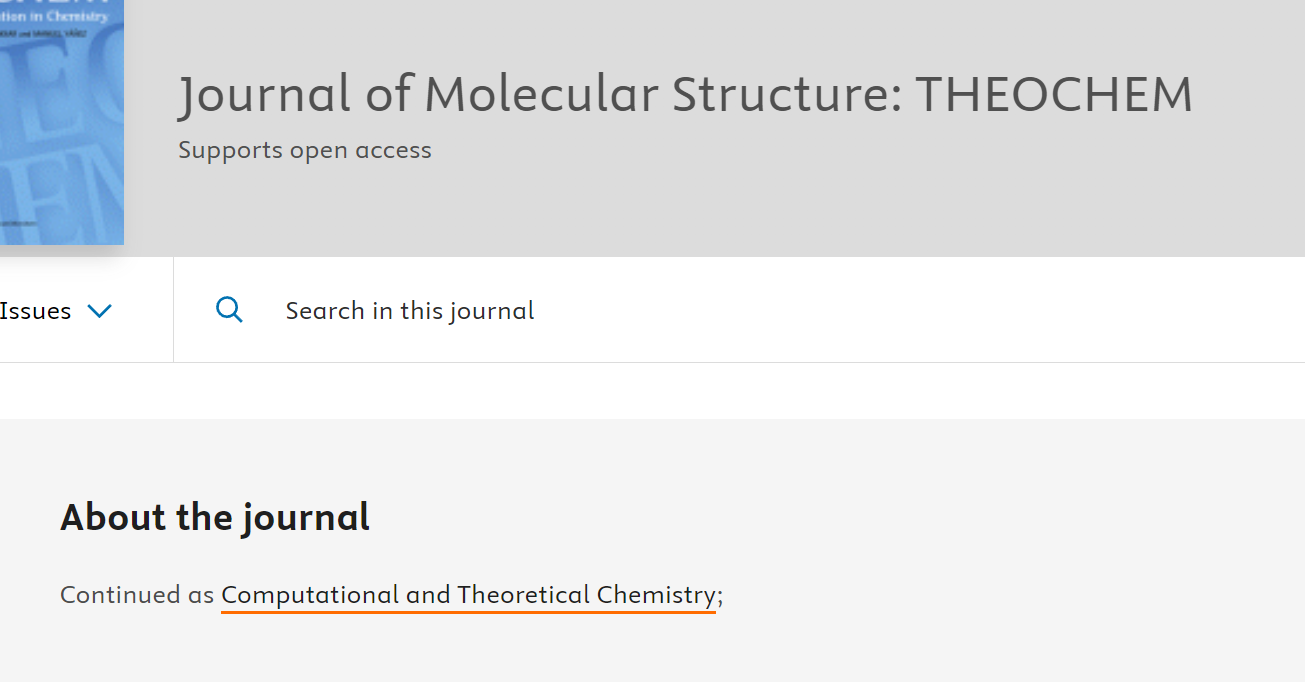Open the Issues menu
Image resolution: width=1305 pixels, height=687 pixels.
[55, 311]
